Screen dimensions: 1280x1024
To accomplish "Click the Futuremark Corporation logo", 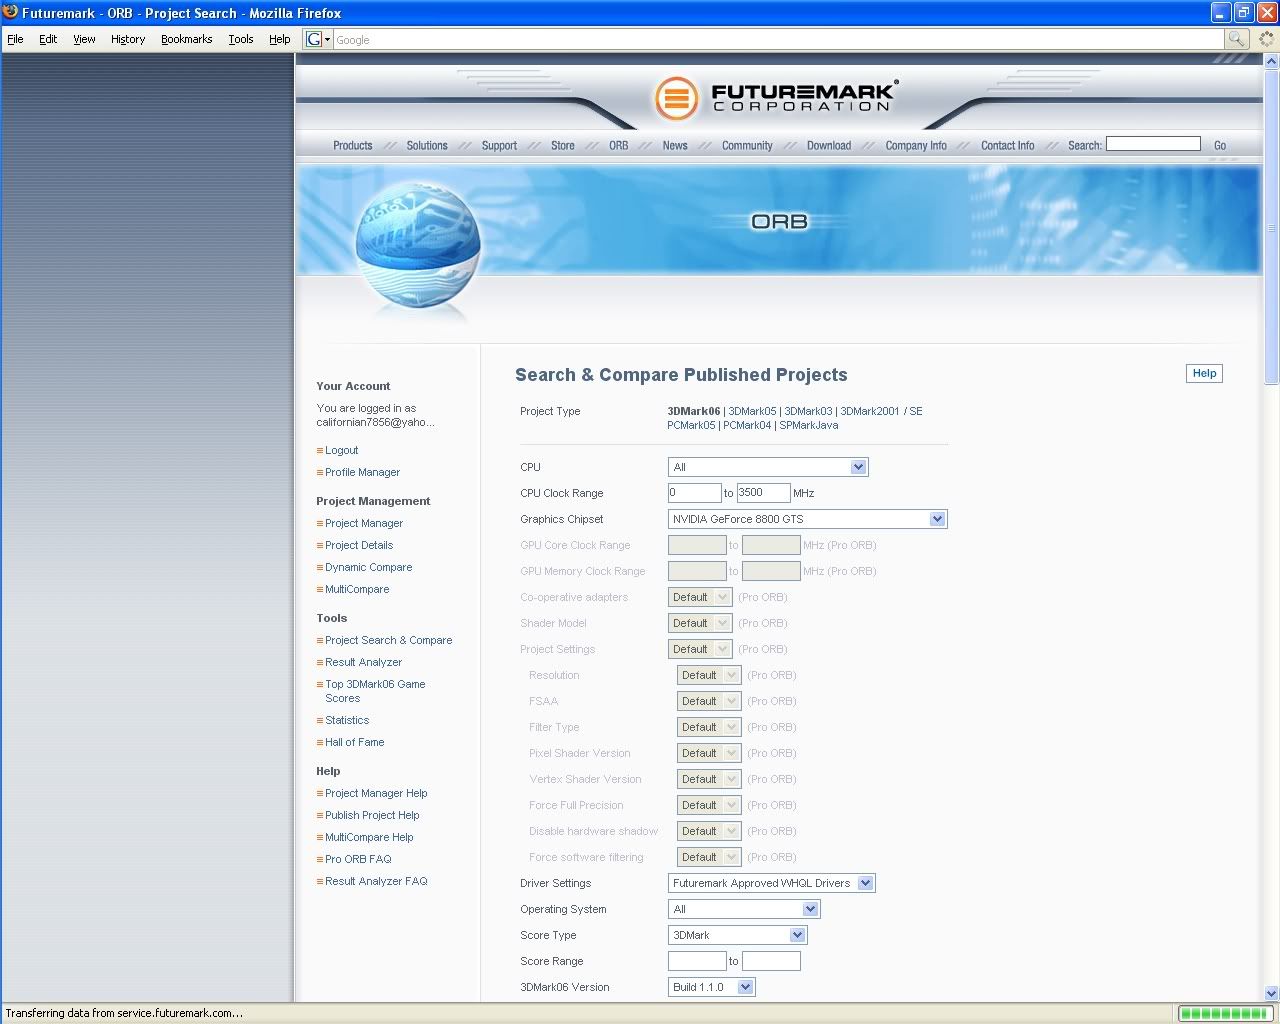I will click(776, 98).
